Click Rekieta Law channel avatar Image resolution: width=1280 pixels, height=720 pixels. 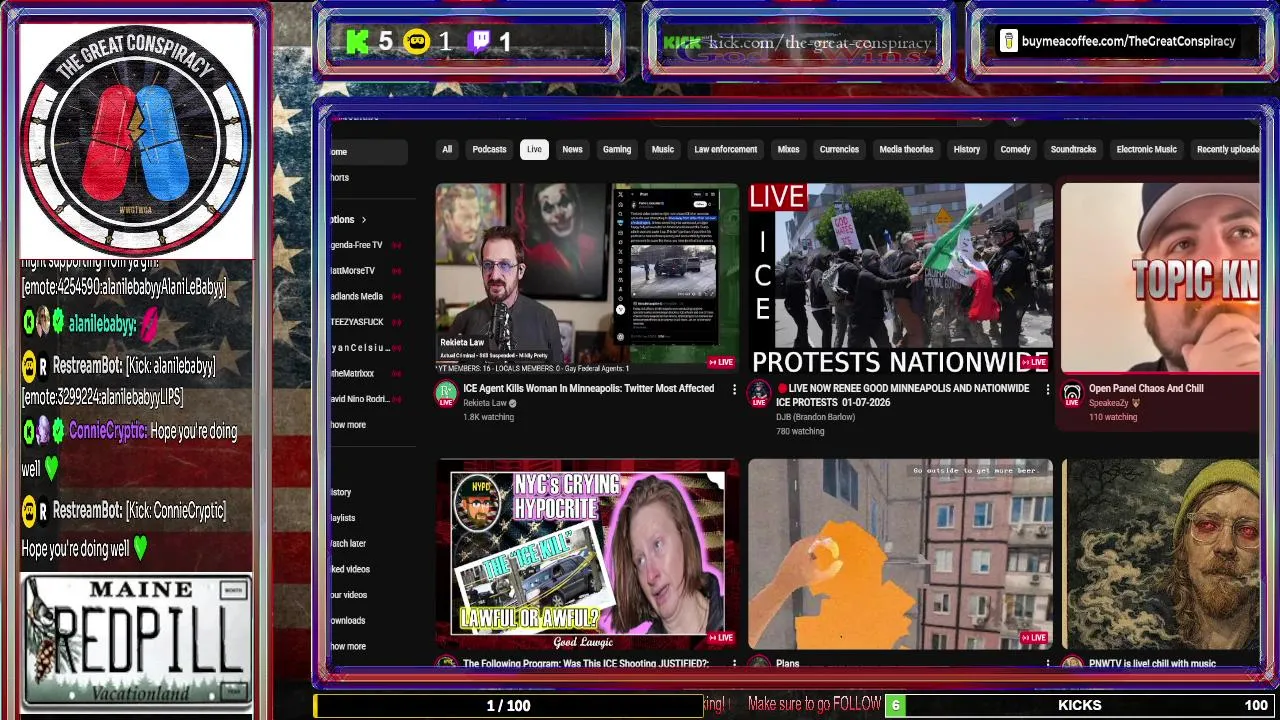pyautogui.click(x=446, y=394)
